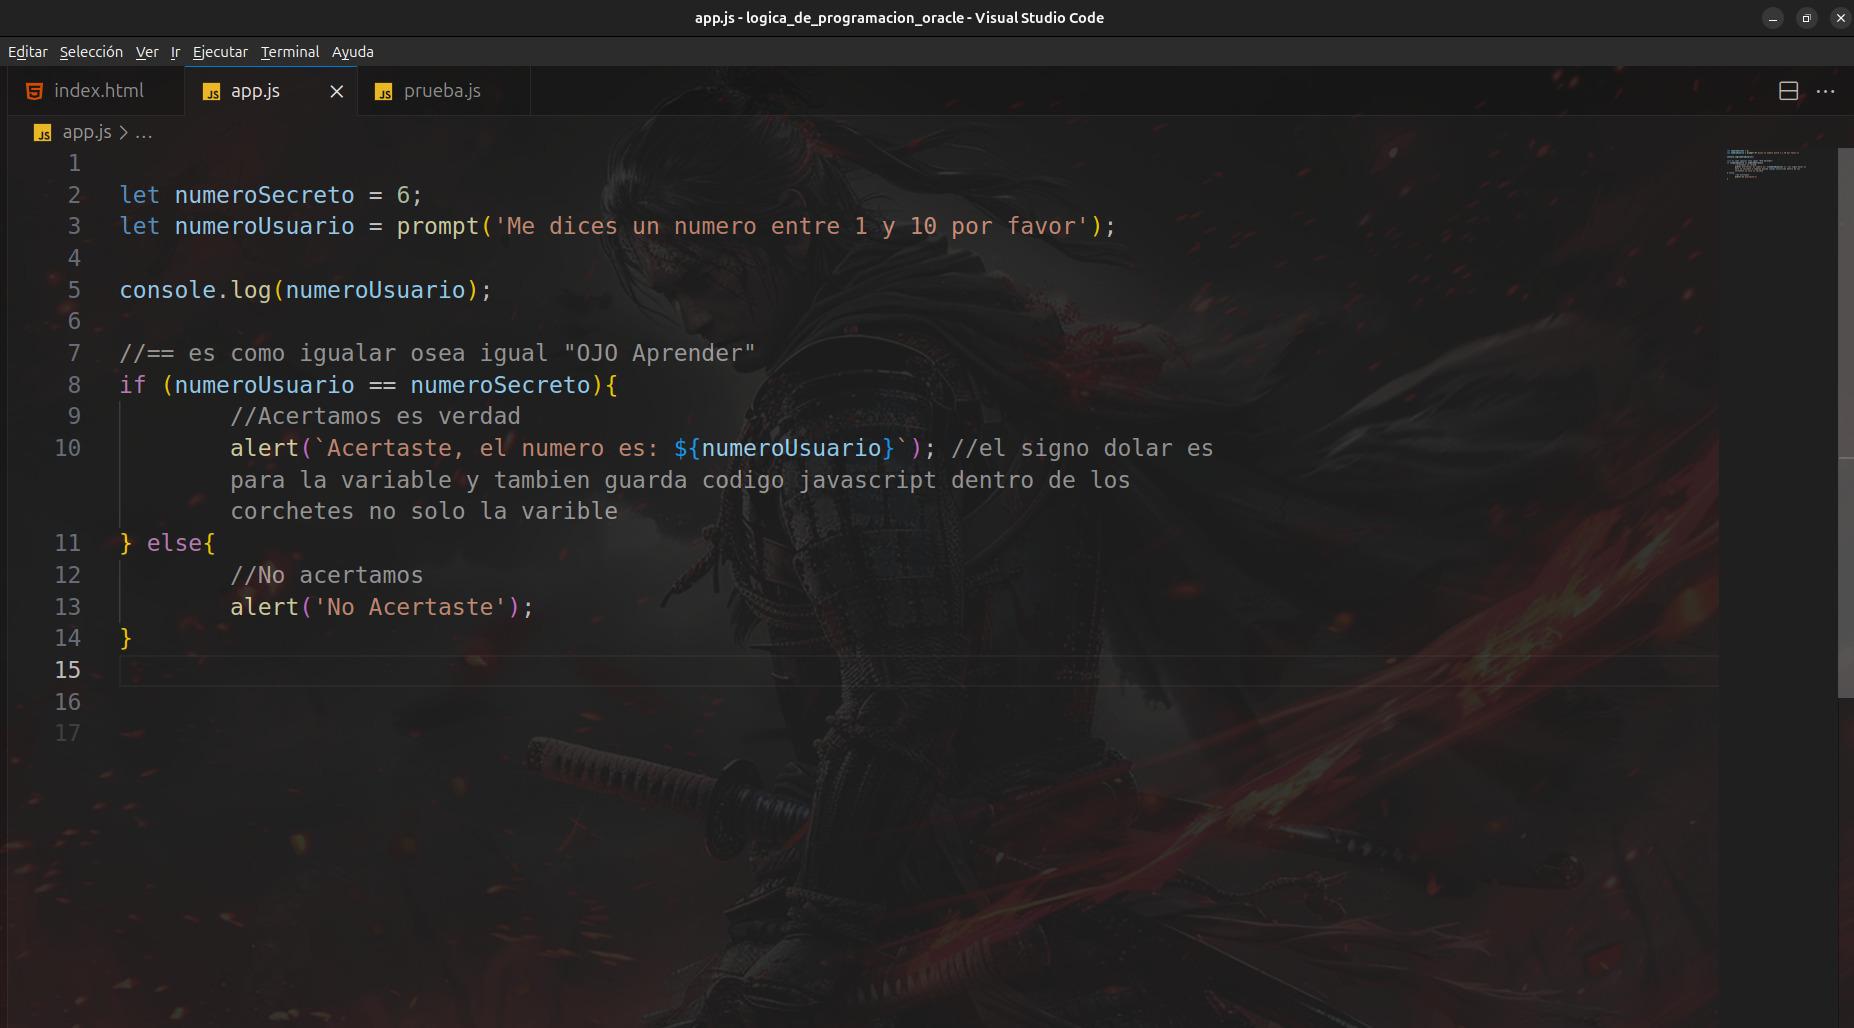Click the JS icon in the breadcrumb
This screenshot has width=1854, height=1028.
[x=43, y=133]
